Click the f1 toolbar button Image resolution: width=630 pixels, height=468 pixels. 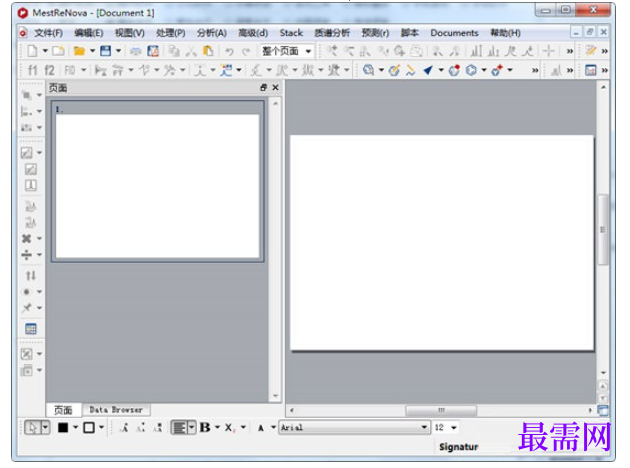pyautogui.click(x=33, y=71)
